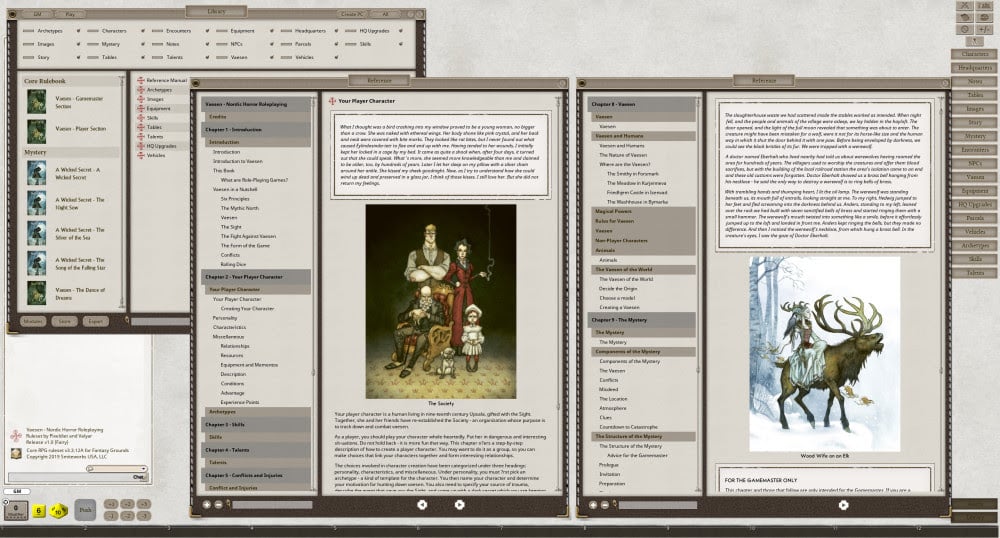This screenshot has width=1000, height=538.
Task: Open the Characters tab in right sidebar
Action: pyautogui.click(x=974, y=54)
